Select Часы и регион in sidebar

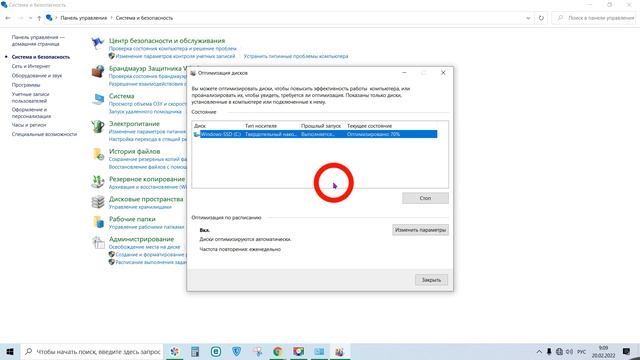coord(29,125)
